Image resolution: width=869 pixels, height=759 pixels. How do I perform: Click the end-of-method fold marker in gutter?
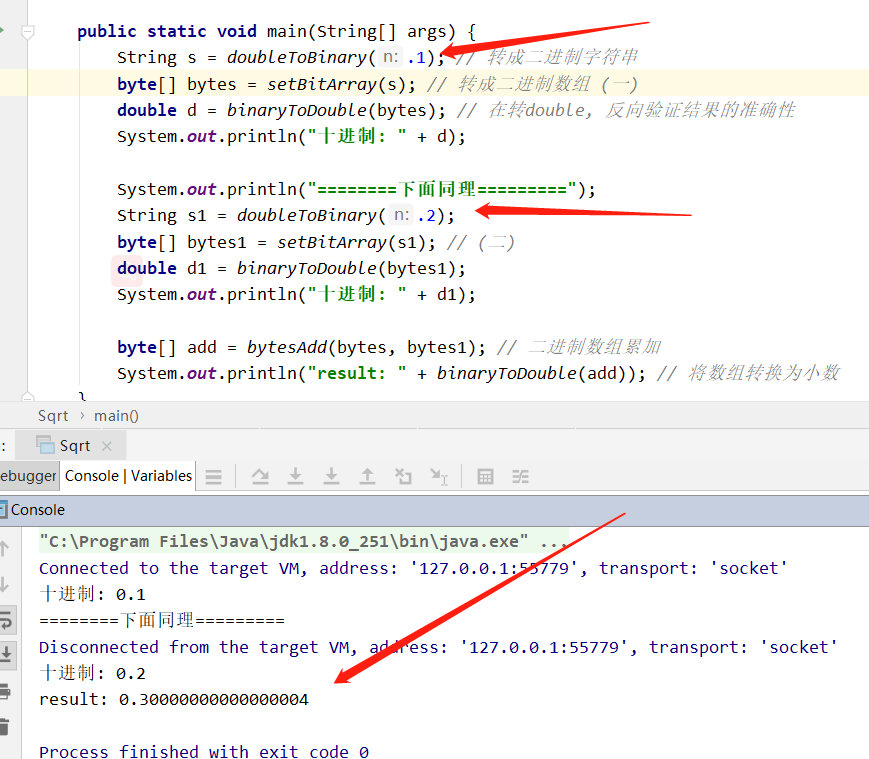point(27,396)
